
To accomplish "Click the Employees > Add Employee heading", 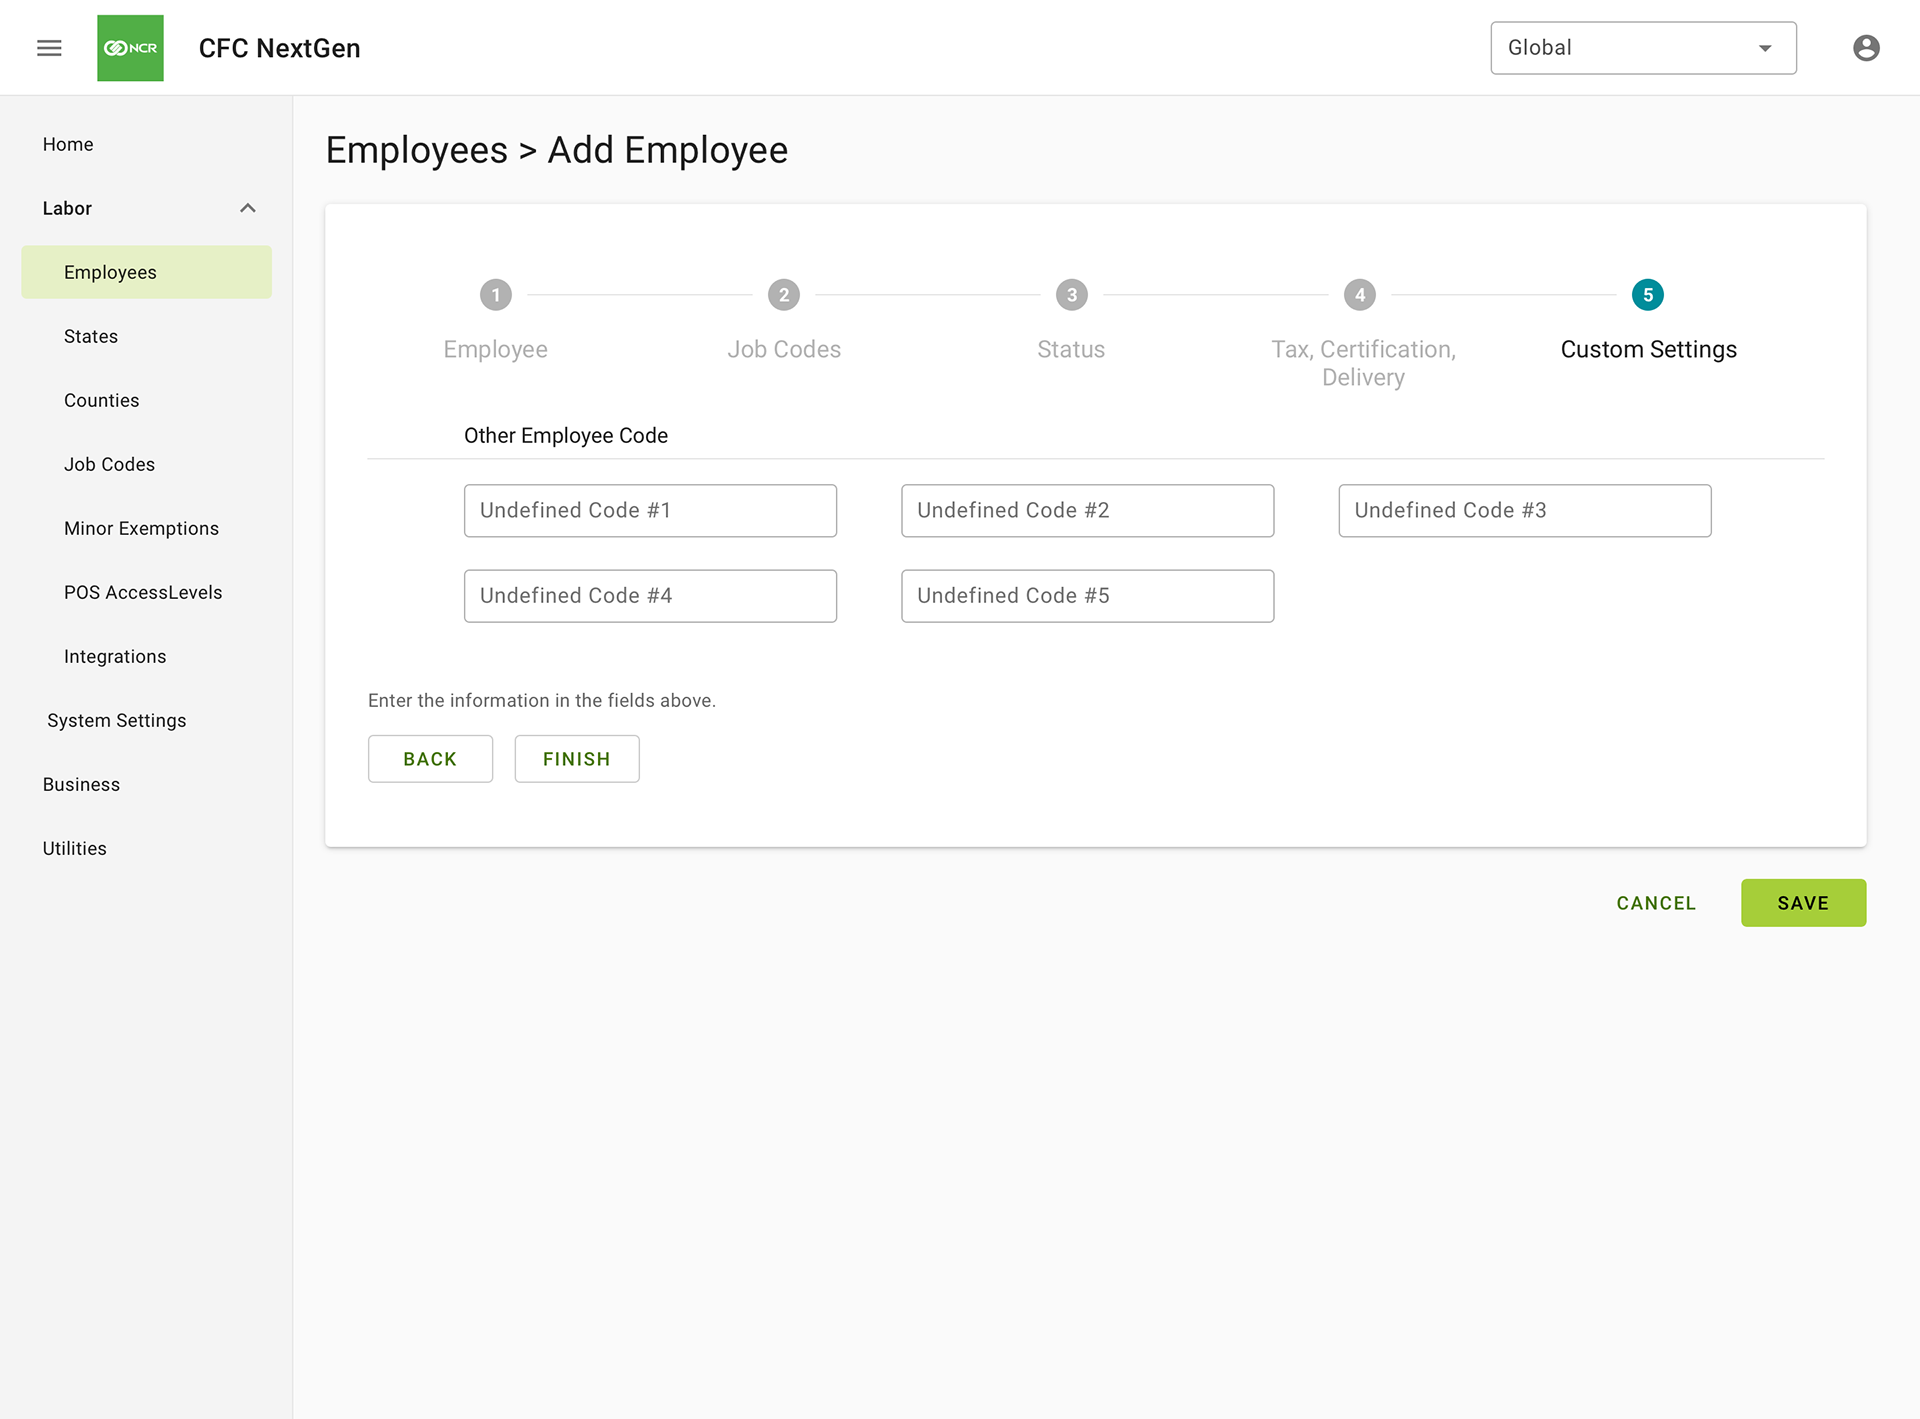I will point(557,150).
